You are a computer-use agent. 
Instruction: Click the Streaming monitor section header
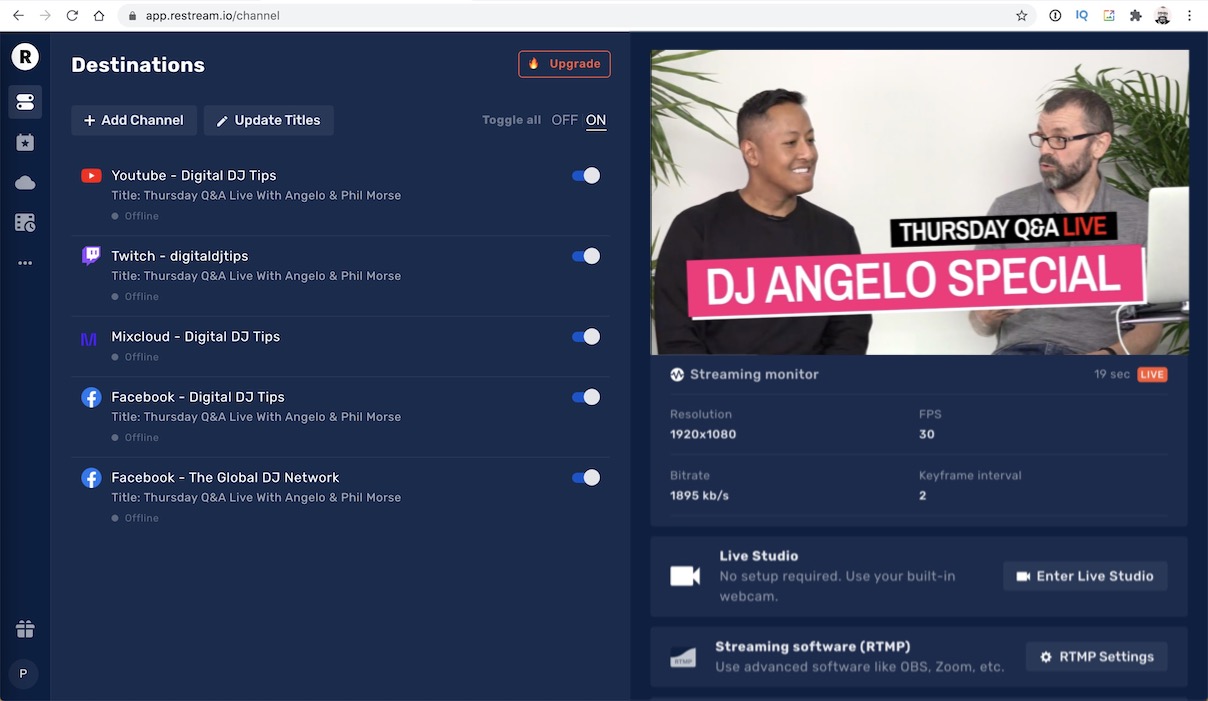(x=757, y=374)
